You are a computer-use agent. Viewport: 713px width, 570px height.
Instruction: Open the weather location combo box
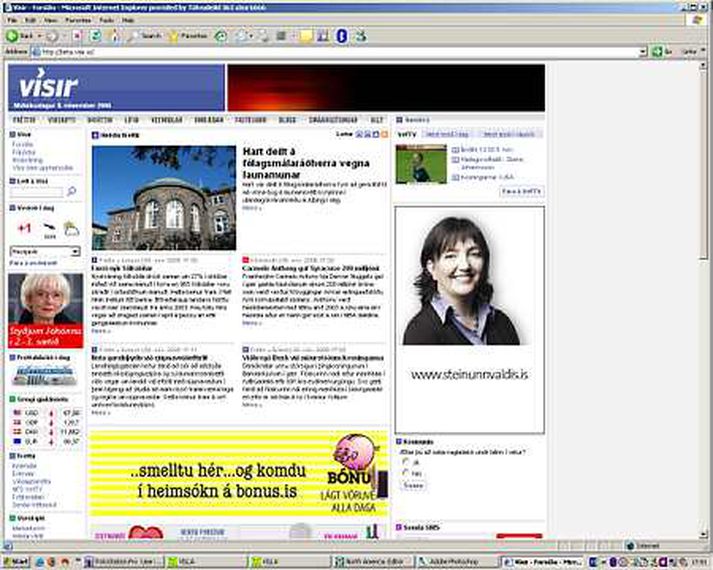(45, 251)
